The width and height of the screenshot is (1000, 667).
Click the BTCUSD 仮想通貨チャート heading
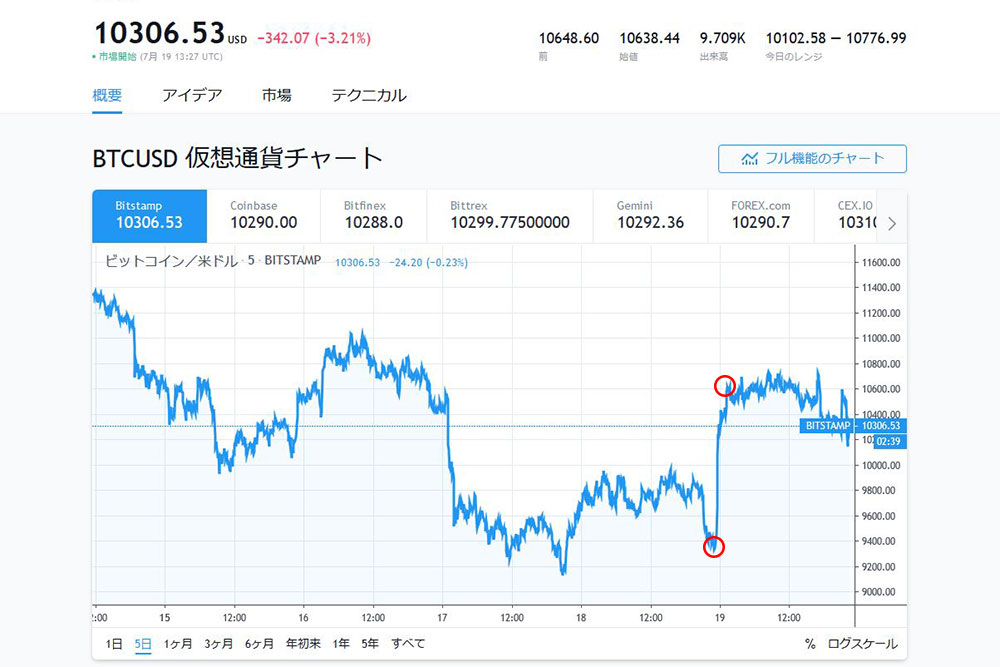237,158
